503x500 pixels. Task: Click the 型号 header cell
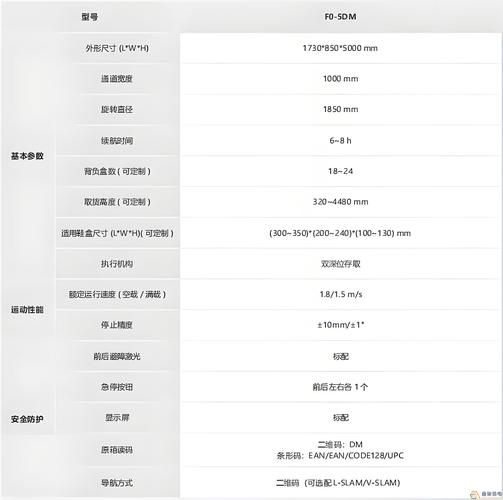[90, 17]
